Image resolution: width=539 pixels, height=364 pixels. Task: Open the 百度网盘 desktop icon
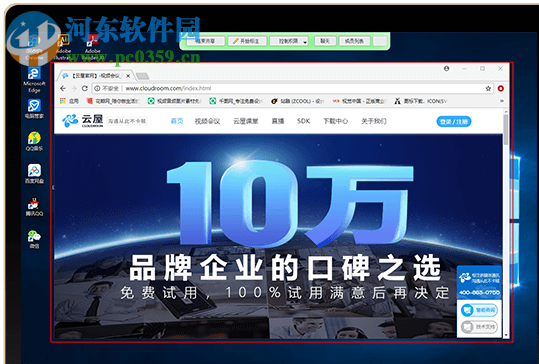click(34, 174)
